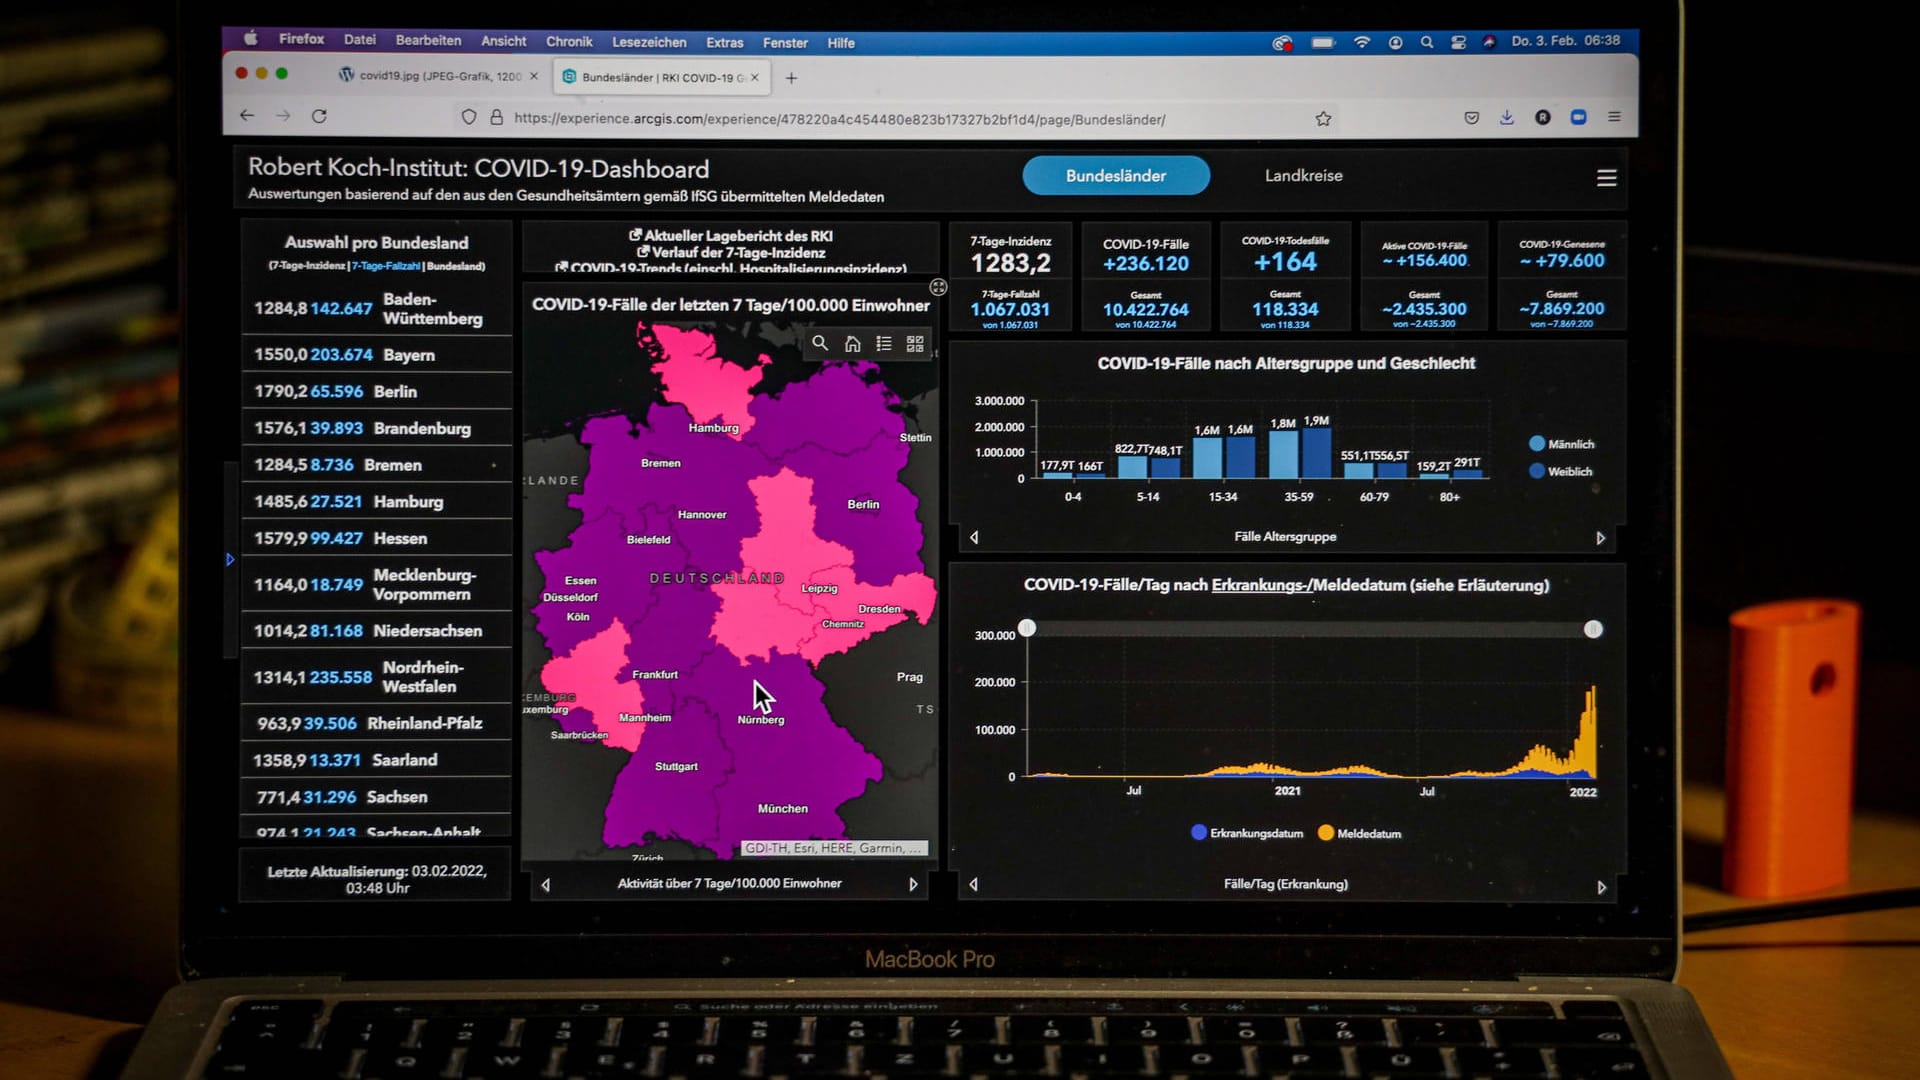The width and height of the screenshot is (1920, 1080).
Task: Open the map search tool
Action: [x=820, y=343]
